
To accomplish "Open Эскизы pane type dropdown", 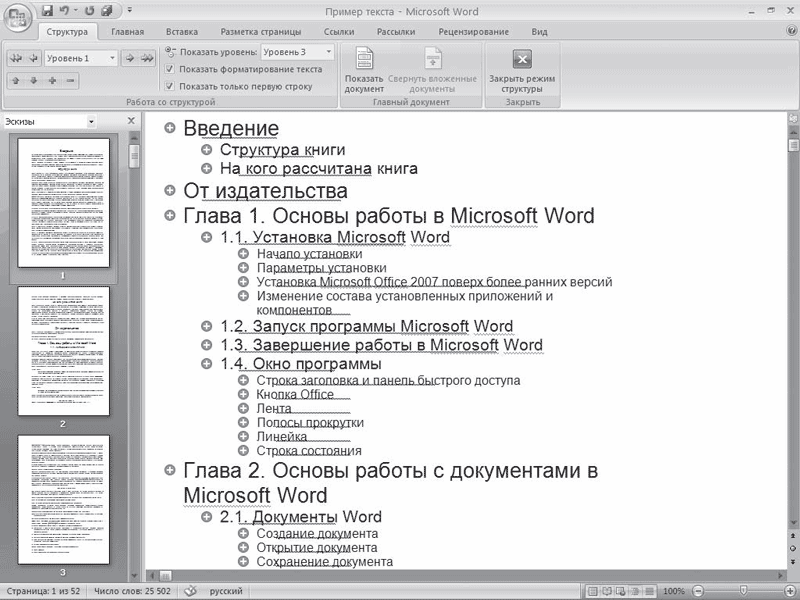I will point(91,121).
